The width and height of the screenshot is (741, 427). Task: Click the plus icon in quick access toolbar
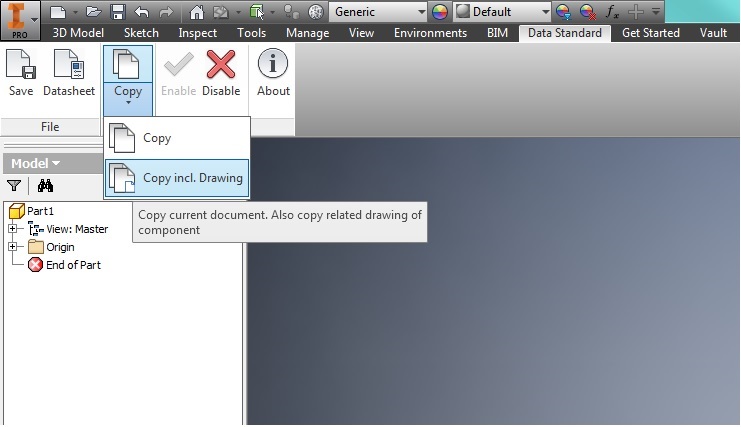[x=636, y=12]
